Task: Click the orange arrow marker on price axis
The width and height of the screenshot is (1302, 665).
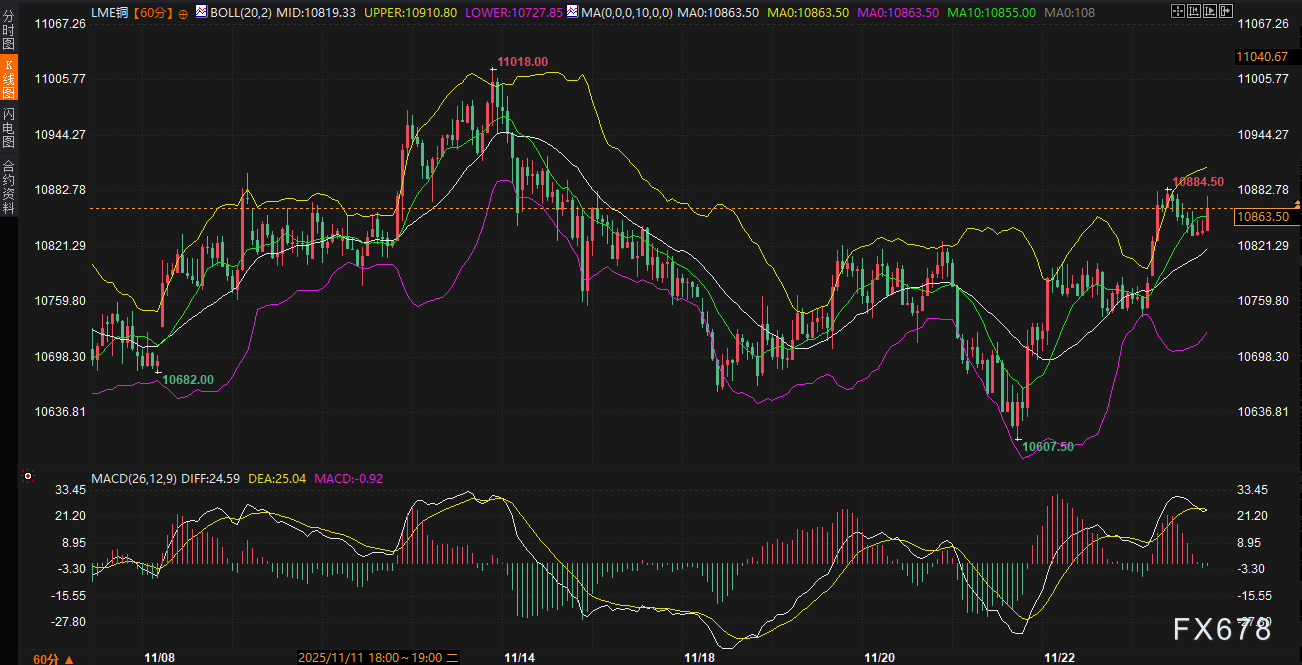Action: click(1296, 204)
